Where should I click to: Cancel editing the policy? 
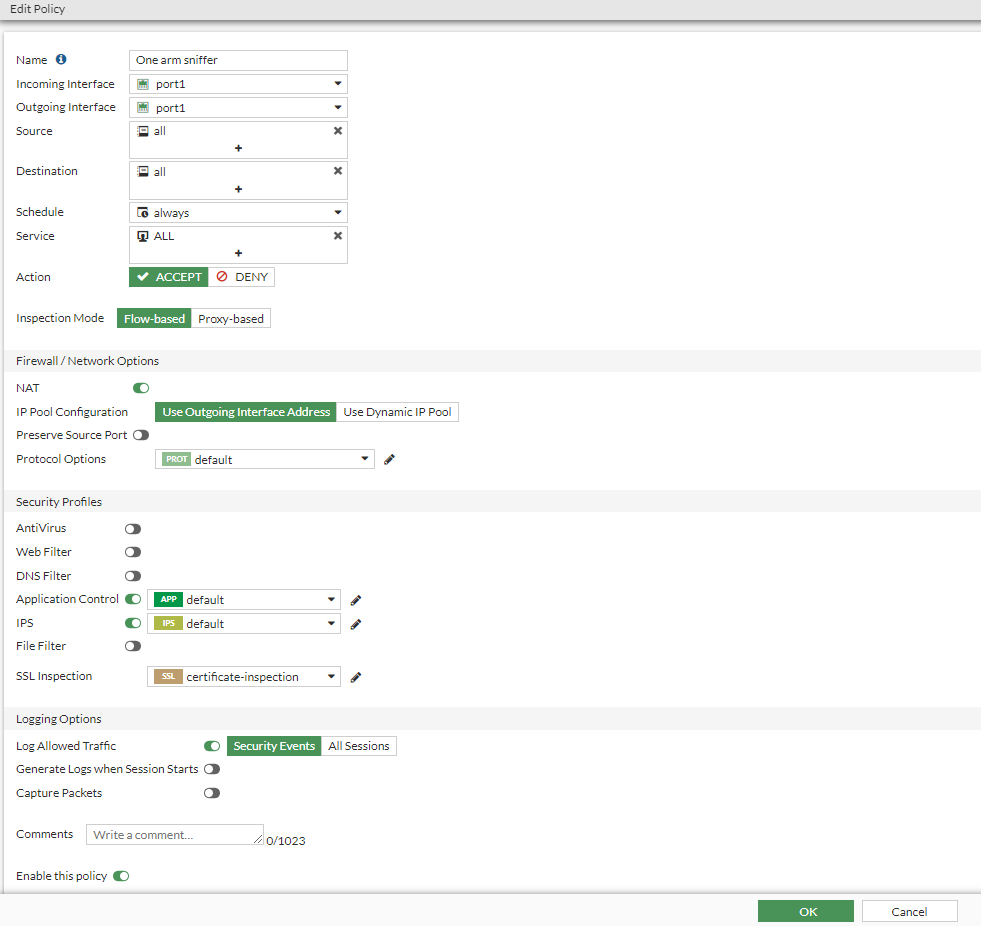coord(909,911)
